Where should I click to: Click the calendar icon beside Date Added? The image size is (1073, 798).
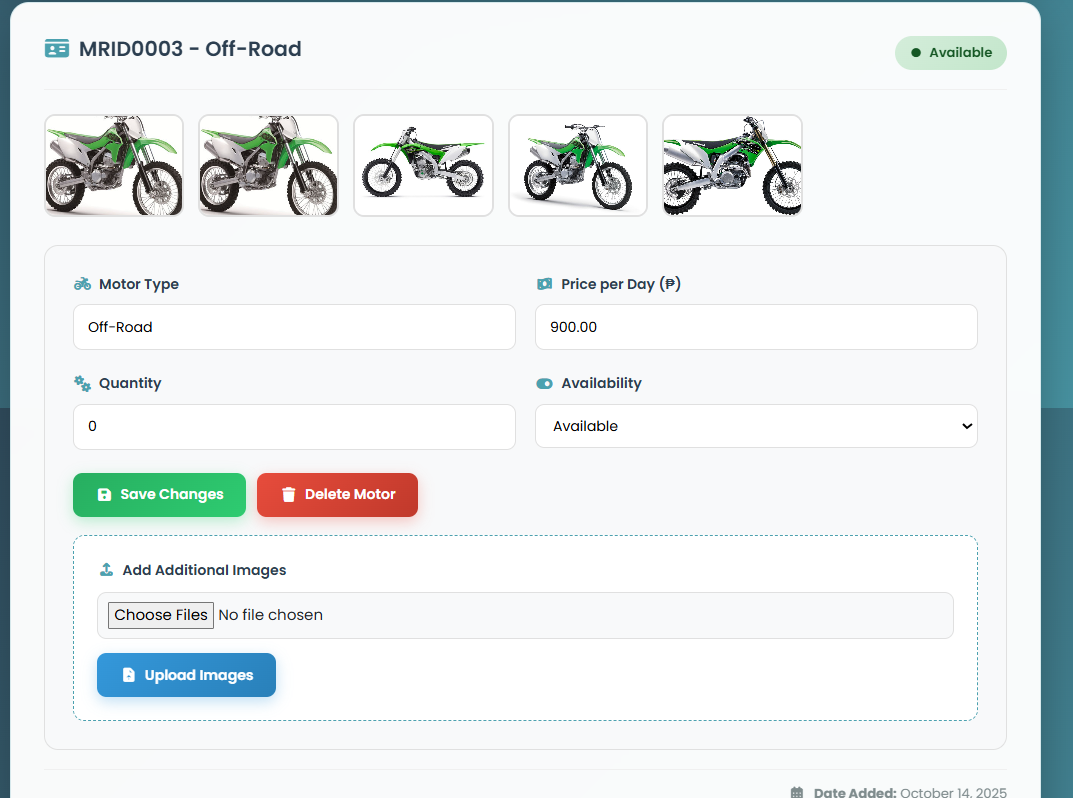(x=797, y=791)
